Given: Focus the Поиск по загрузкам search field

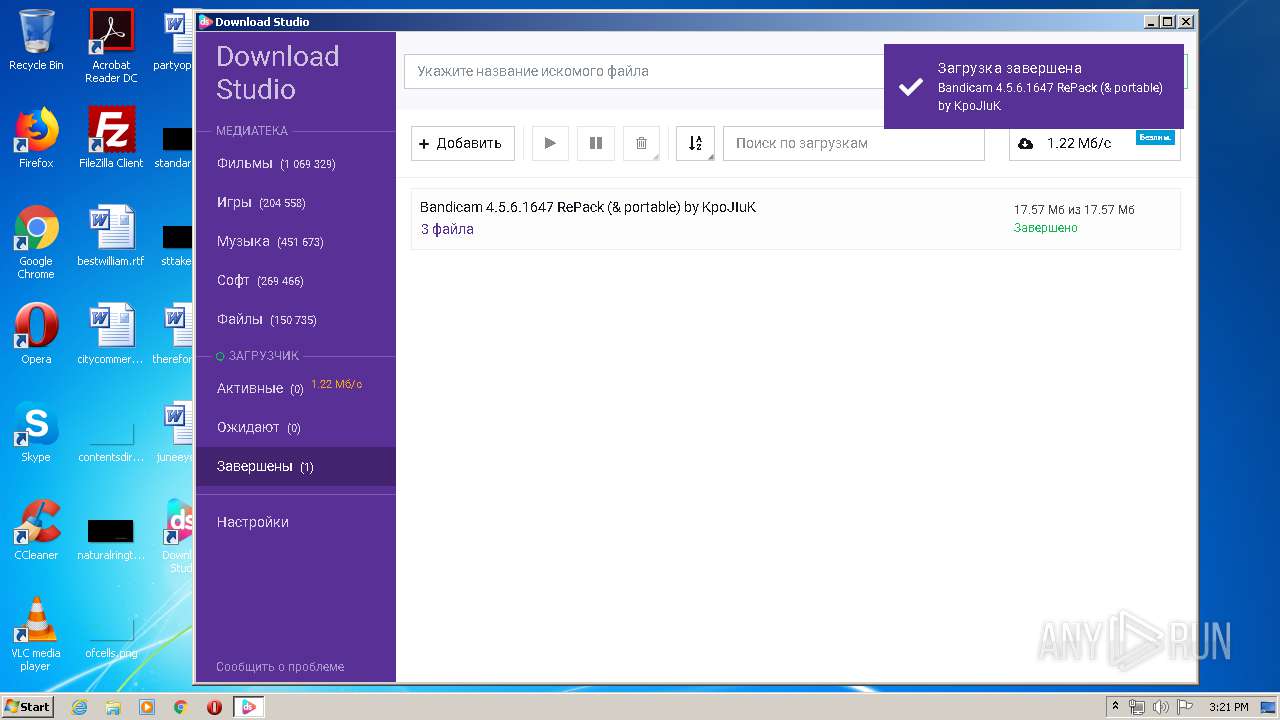Looking at the screenshot, I should click(854, 143).
